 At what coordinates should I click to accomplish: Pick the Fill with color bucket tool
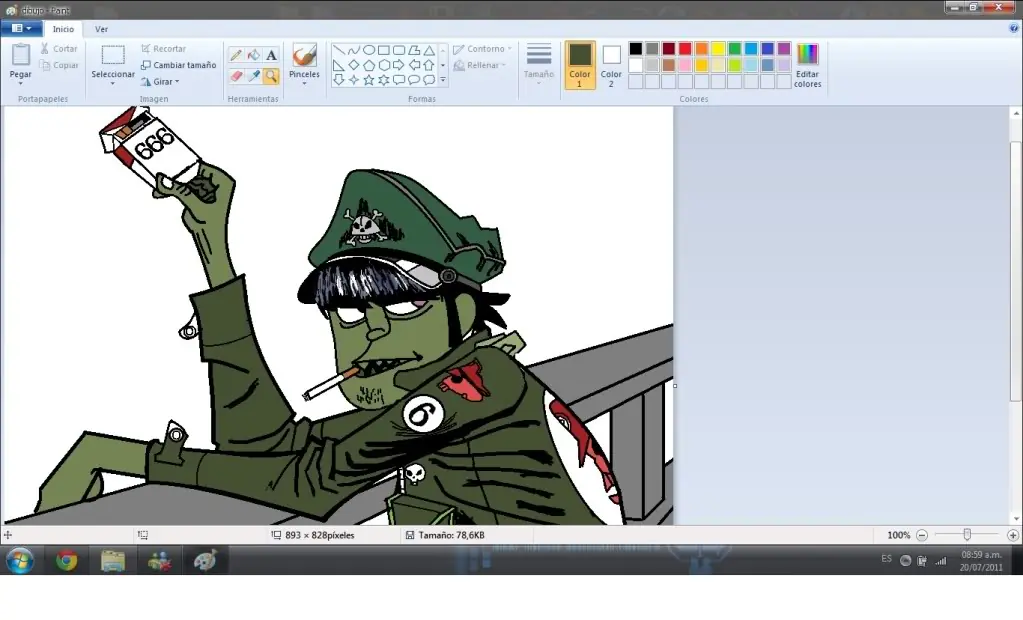(x=254, y=55)
